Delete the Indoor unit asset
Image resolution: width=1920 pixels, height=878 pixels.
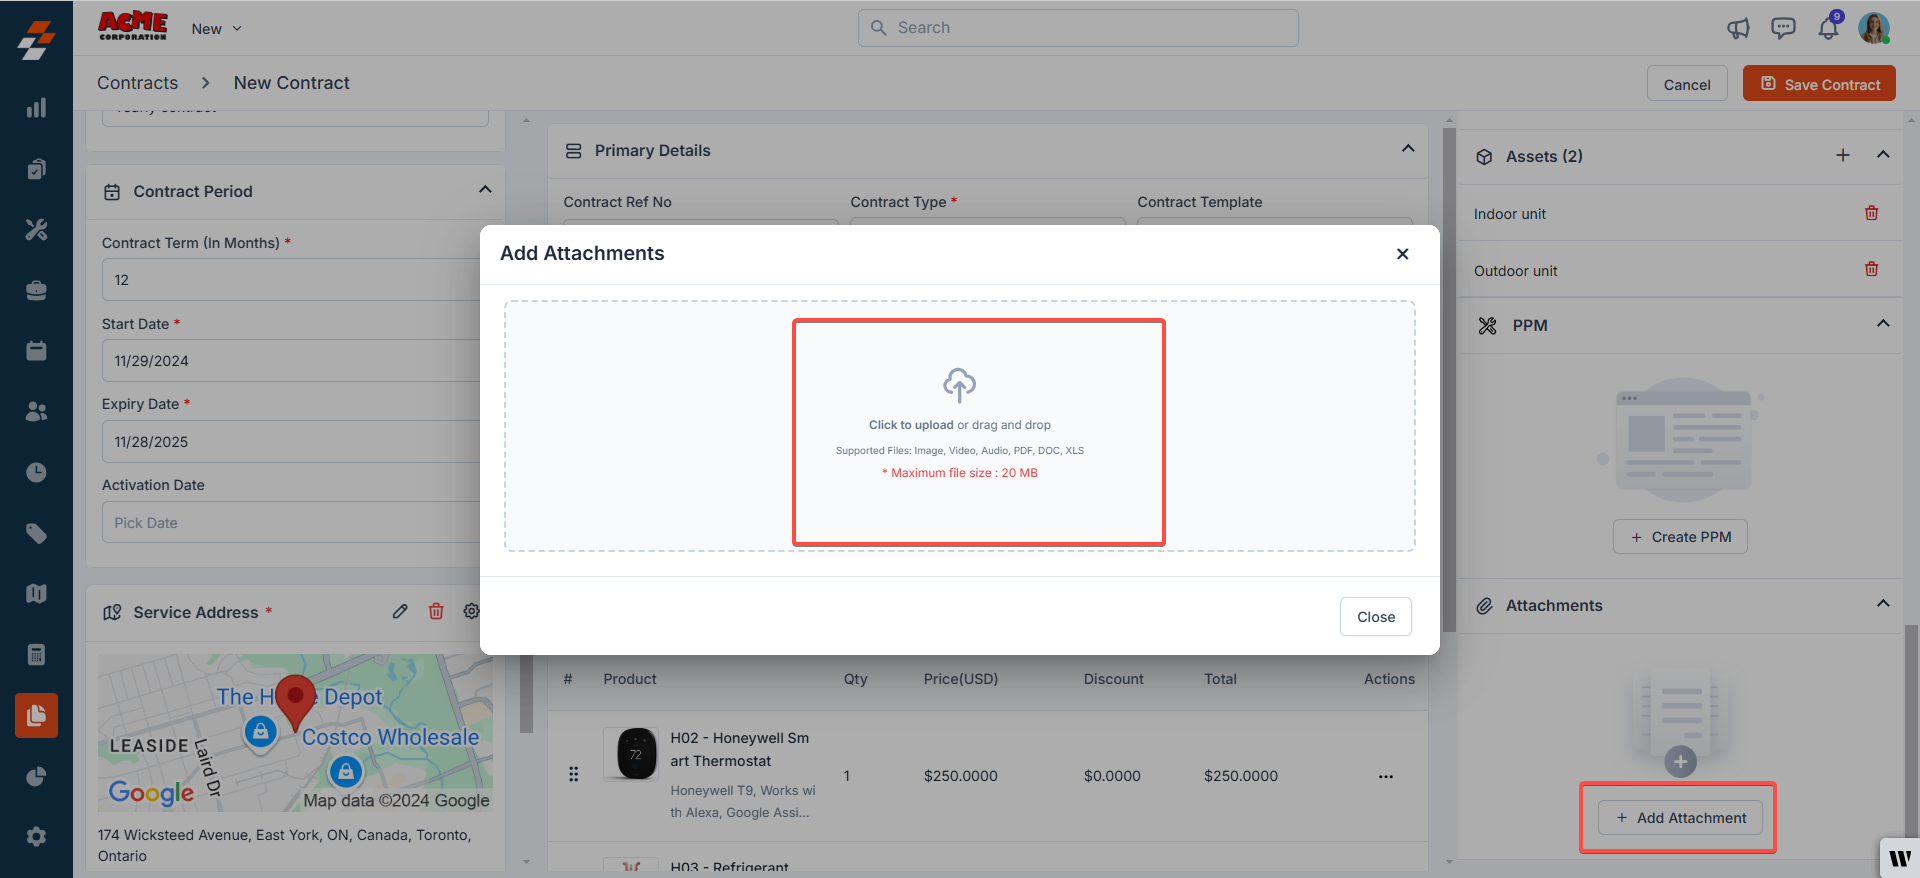(x=1871, y=213)
